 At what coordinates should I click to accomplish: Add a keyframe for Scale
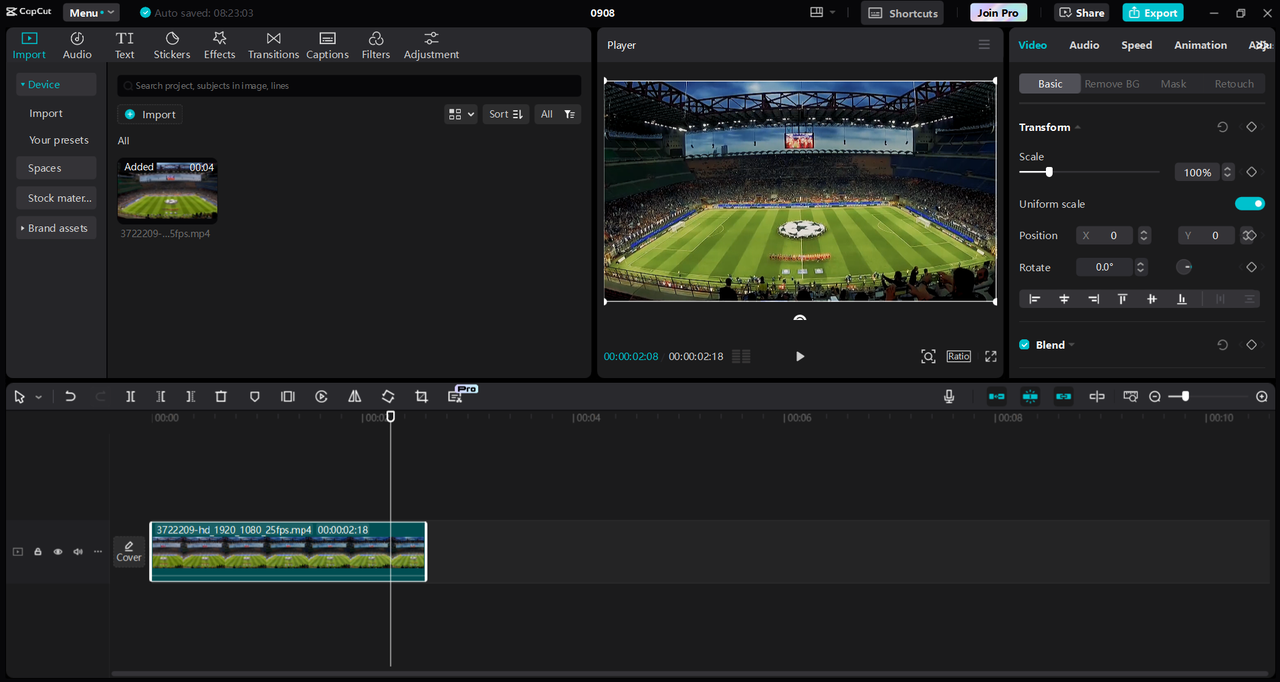(1251, 172)
